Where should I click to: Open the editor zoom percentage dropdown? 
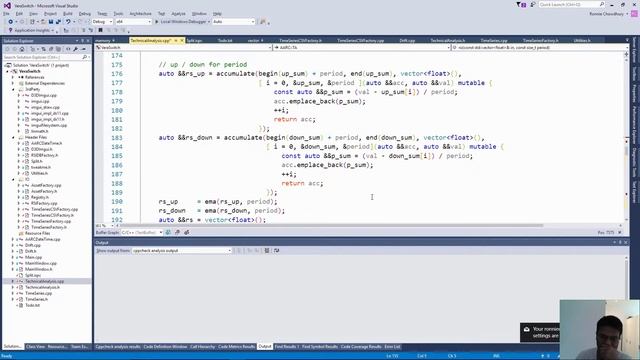tap(104, 225)
